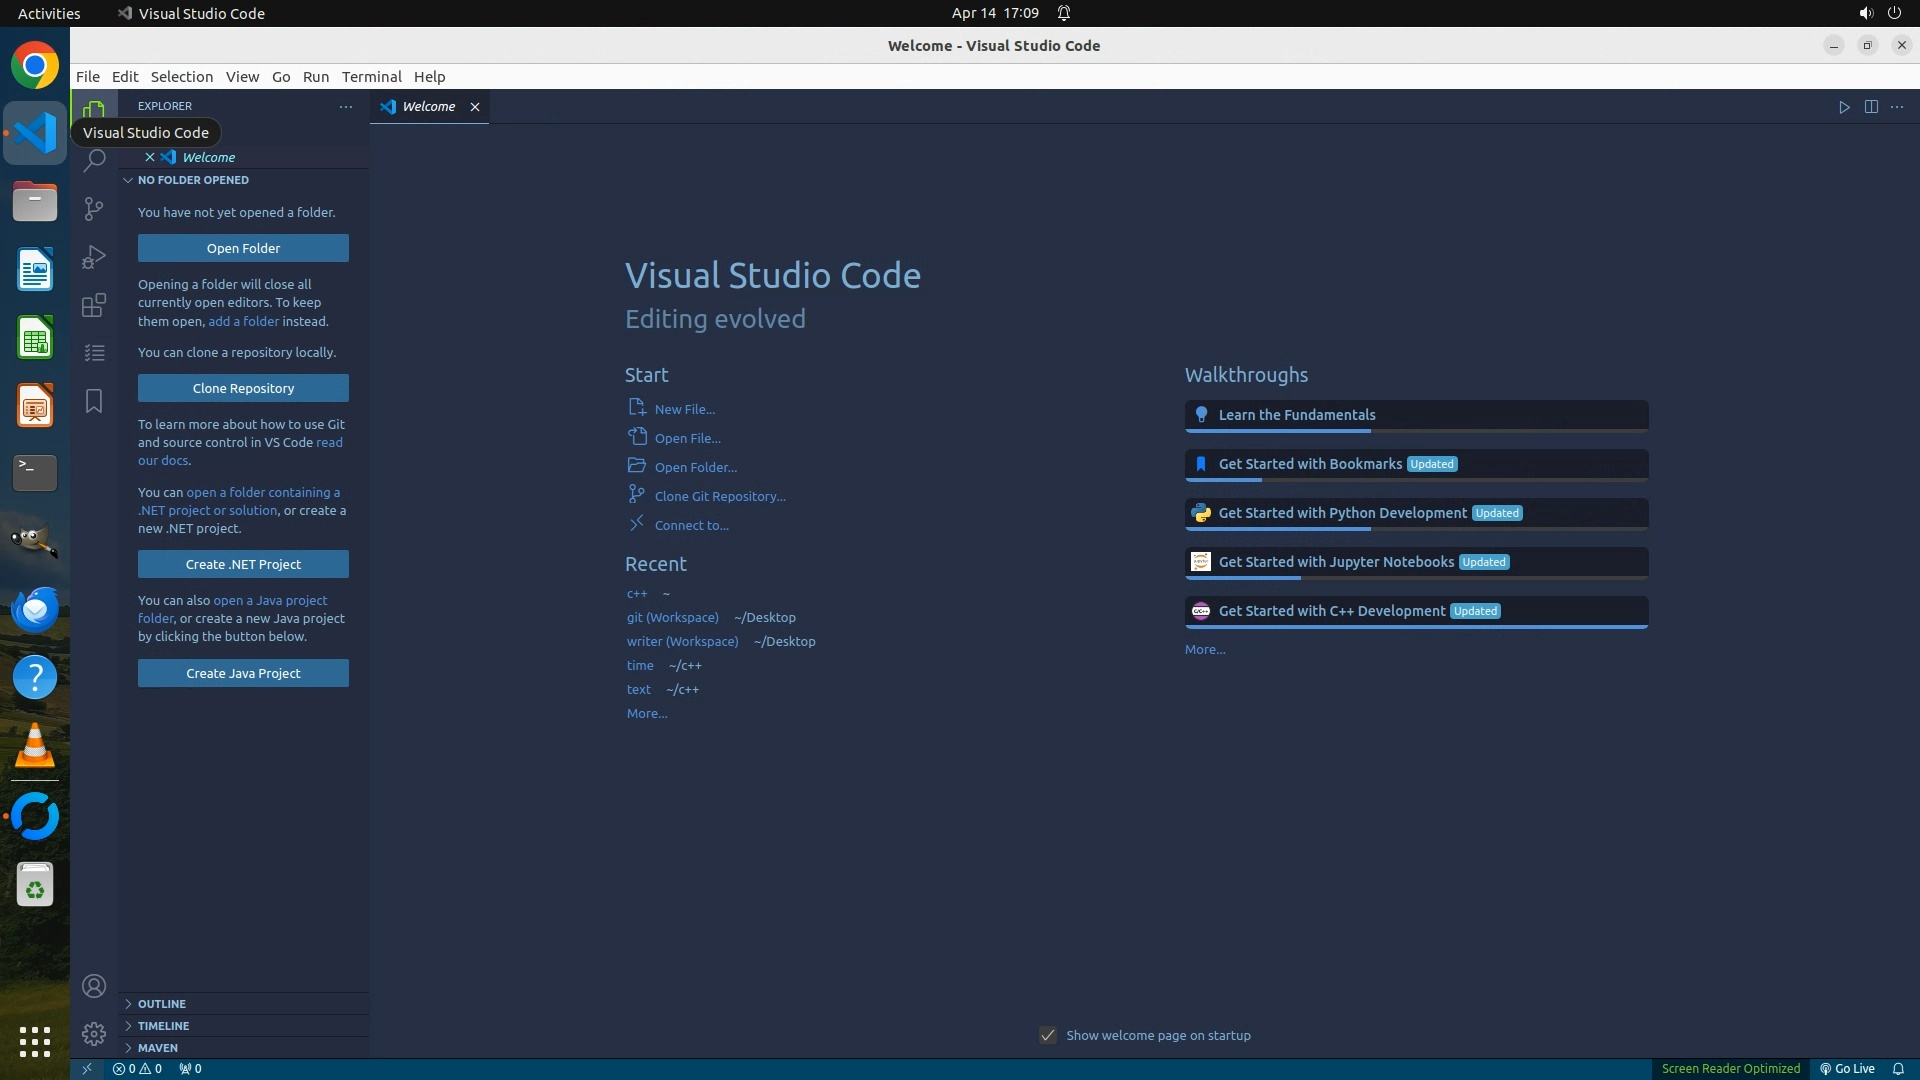Open the Terminal menu
The height and width of the screenshot is (1080, 1920).
click(371, 77)
